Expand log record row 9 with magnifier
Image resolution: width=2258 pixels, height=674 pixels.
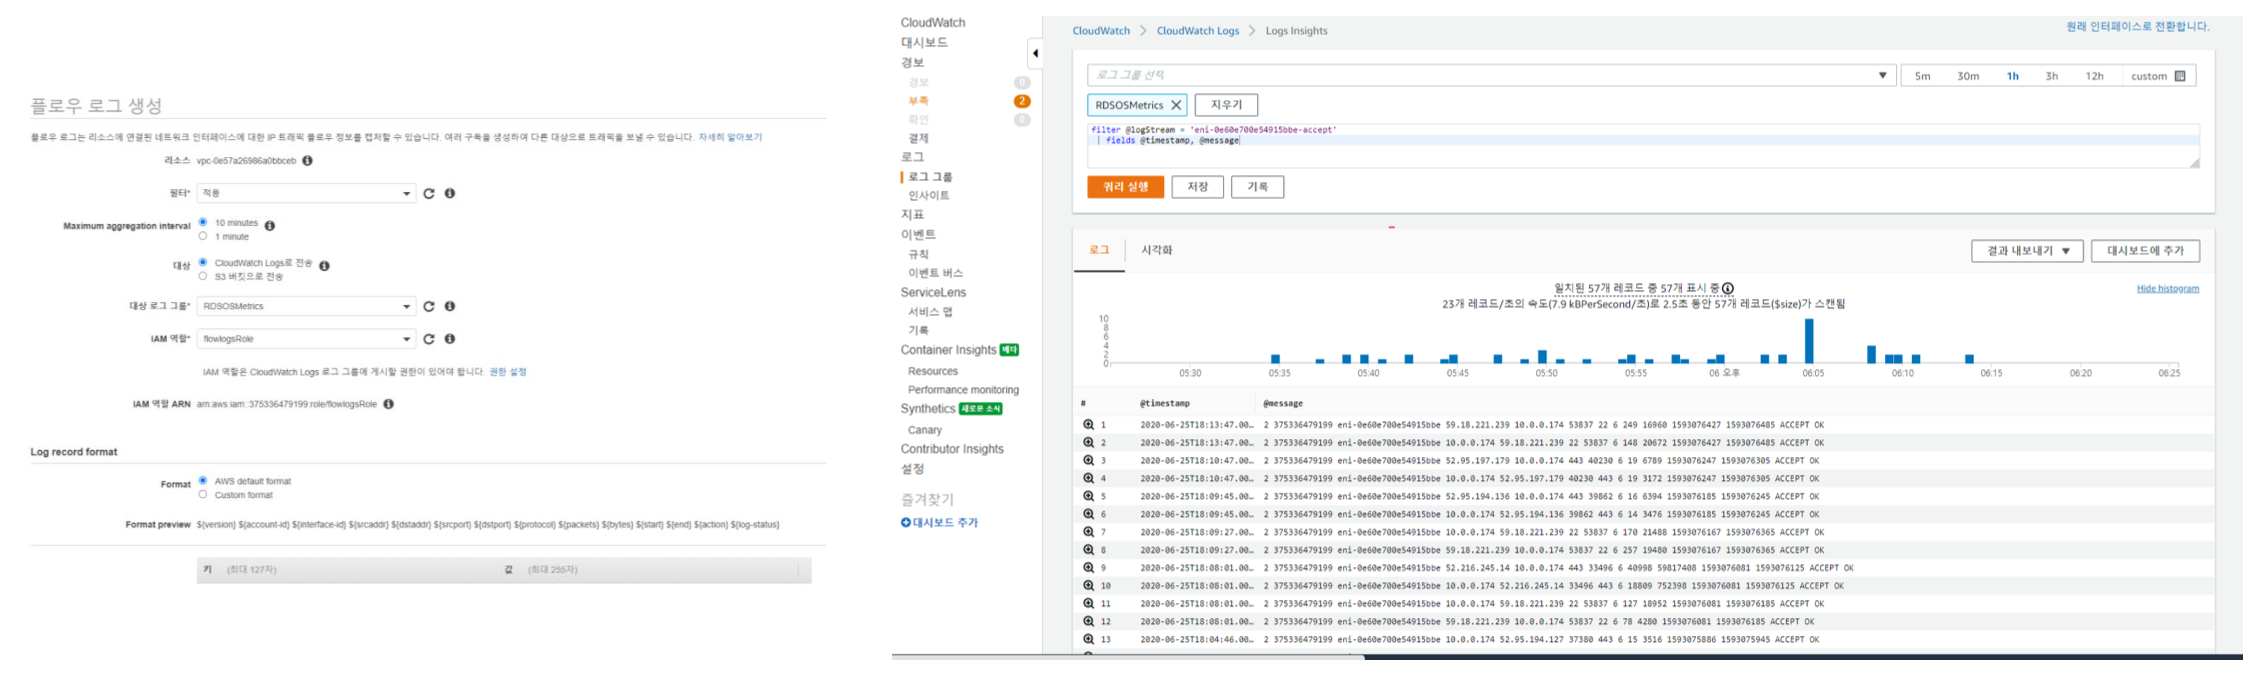coord(1088,568)
